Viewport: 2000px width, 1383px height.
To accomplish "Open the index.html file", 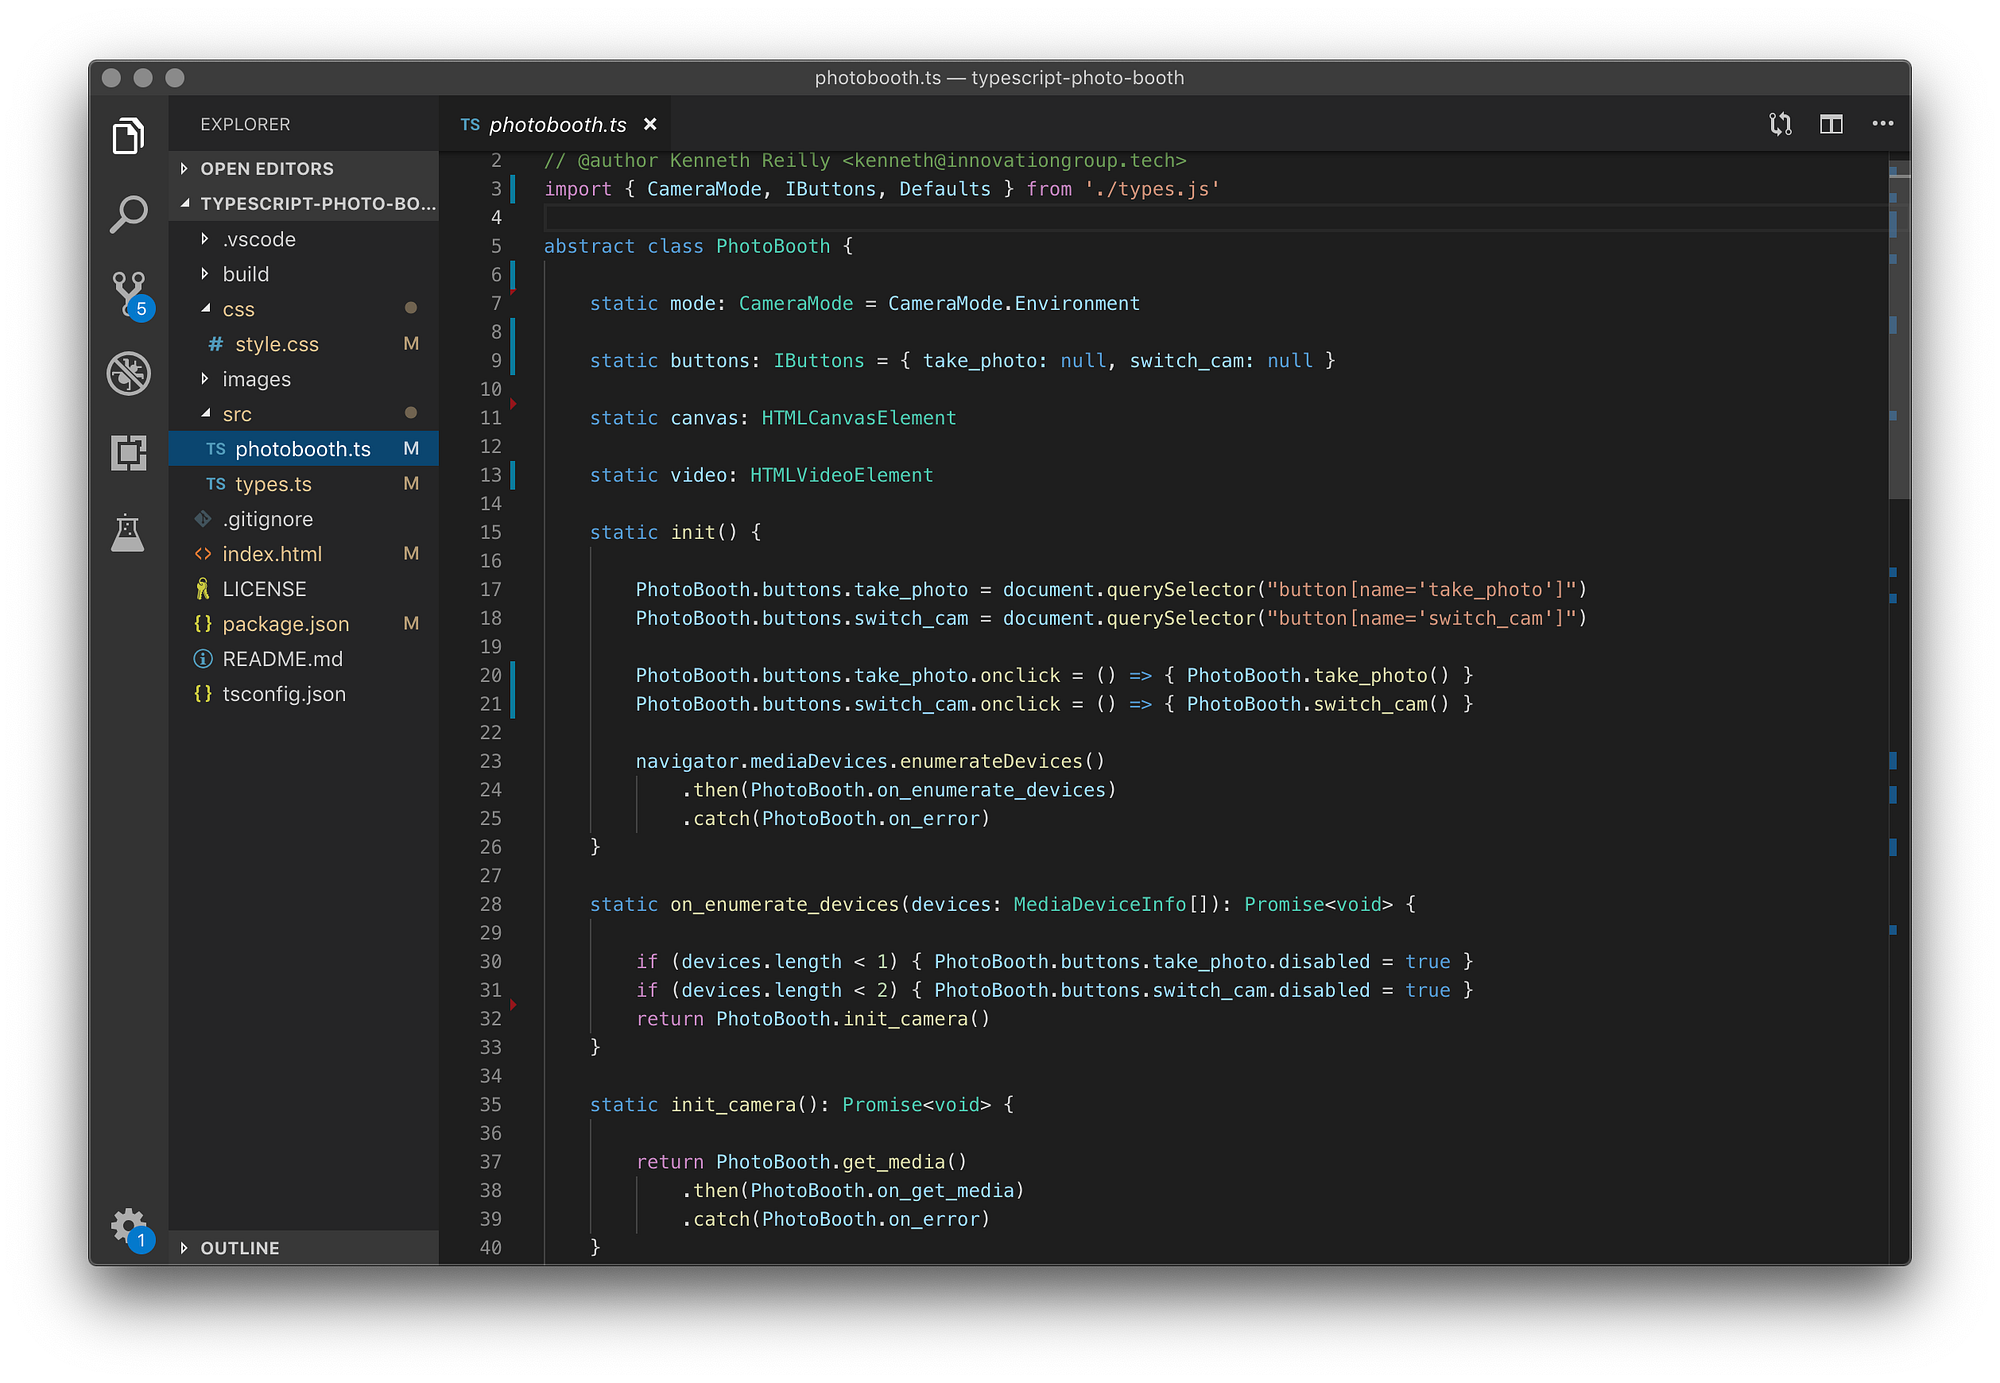I will click(x=271, y=553).
